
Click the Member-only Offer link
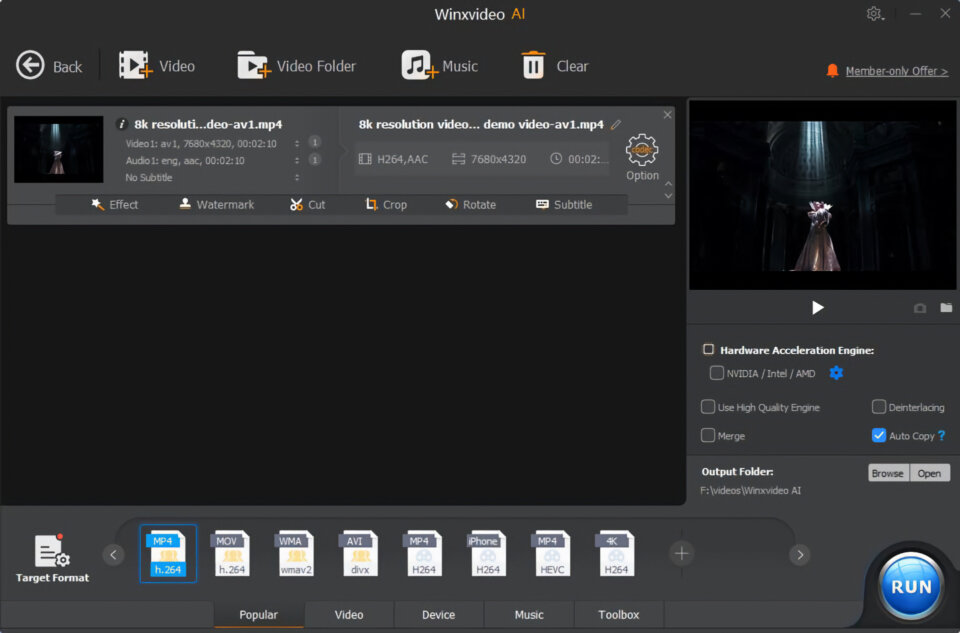896,71
